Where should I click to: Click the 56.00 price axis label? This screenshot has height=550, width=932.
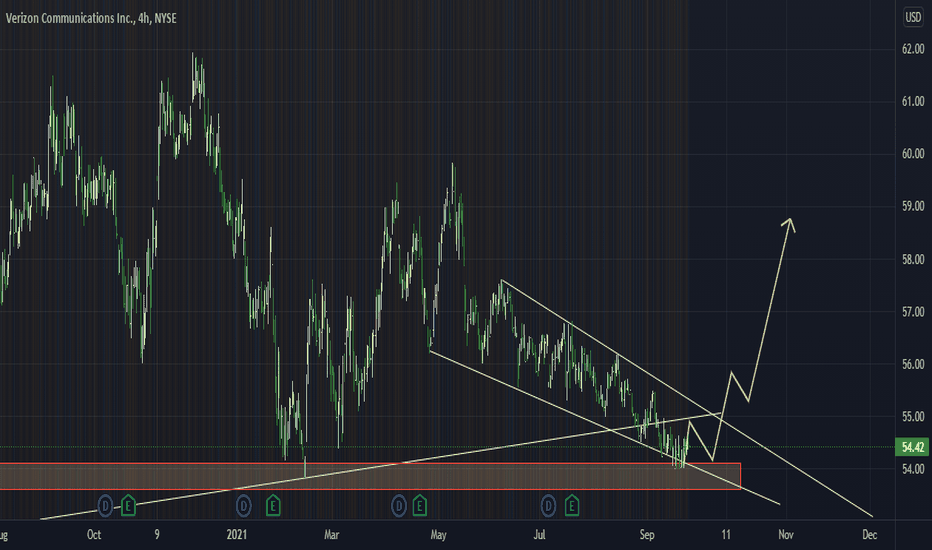pyautogui.click(x=913, y=364)
